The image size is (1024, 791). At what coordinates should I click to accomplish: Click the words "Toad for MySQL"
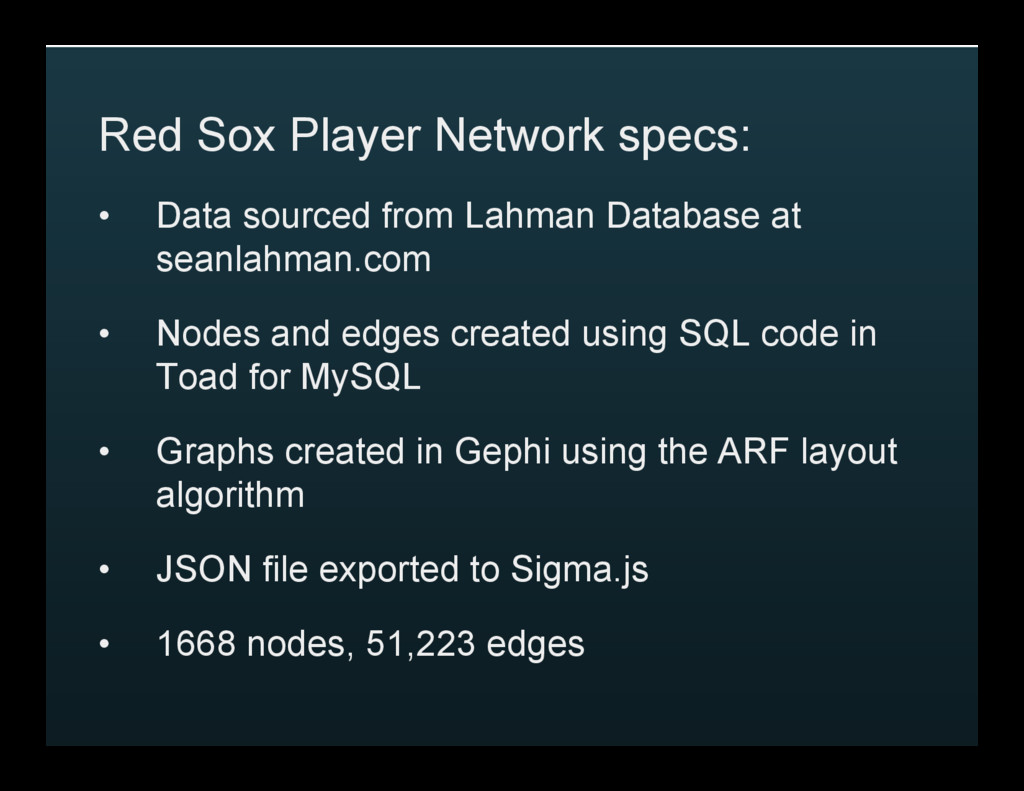point(288,378)
